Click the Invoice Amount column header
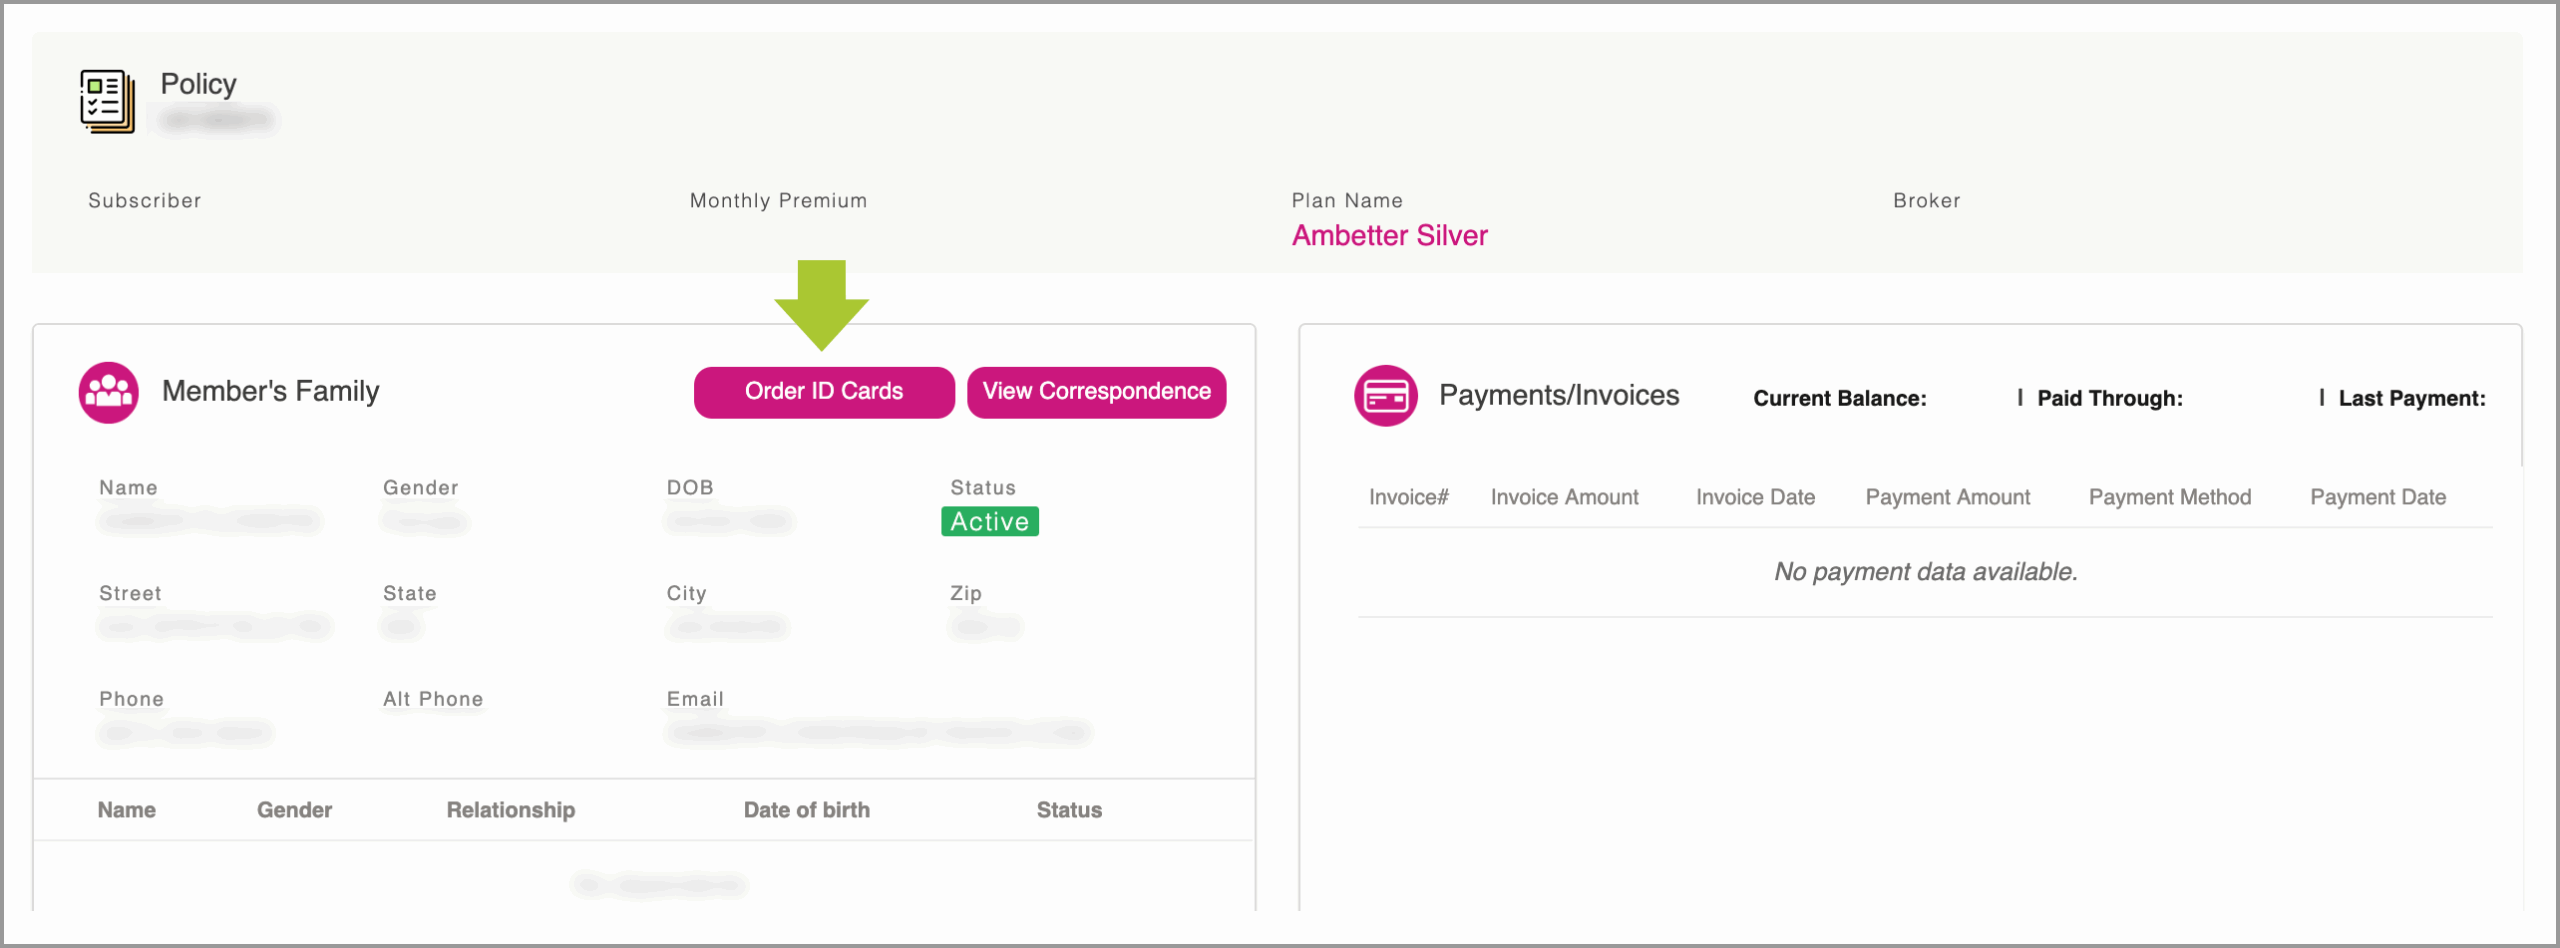Screen dimensions: 2560x948 [1564, 496]
